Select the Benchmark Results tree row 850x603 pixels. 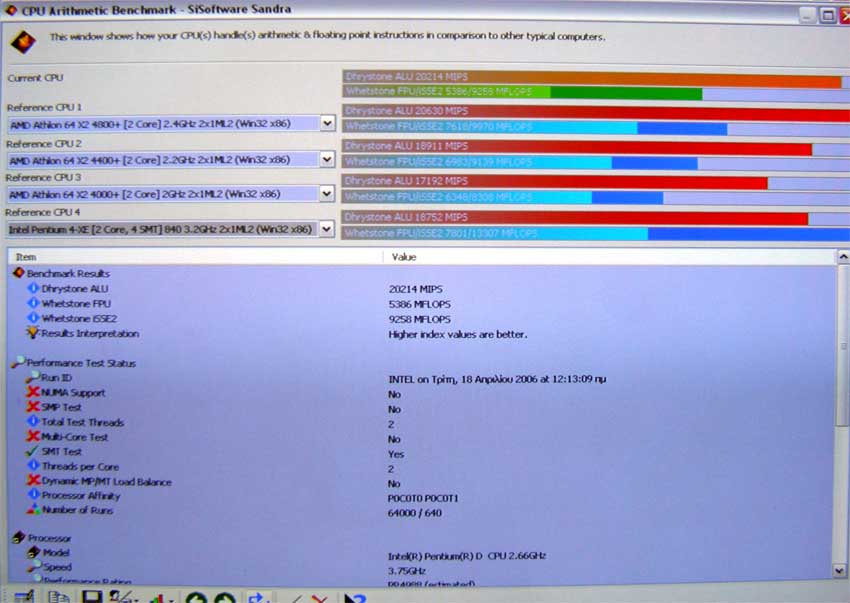[x=68, y=273]
